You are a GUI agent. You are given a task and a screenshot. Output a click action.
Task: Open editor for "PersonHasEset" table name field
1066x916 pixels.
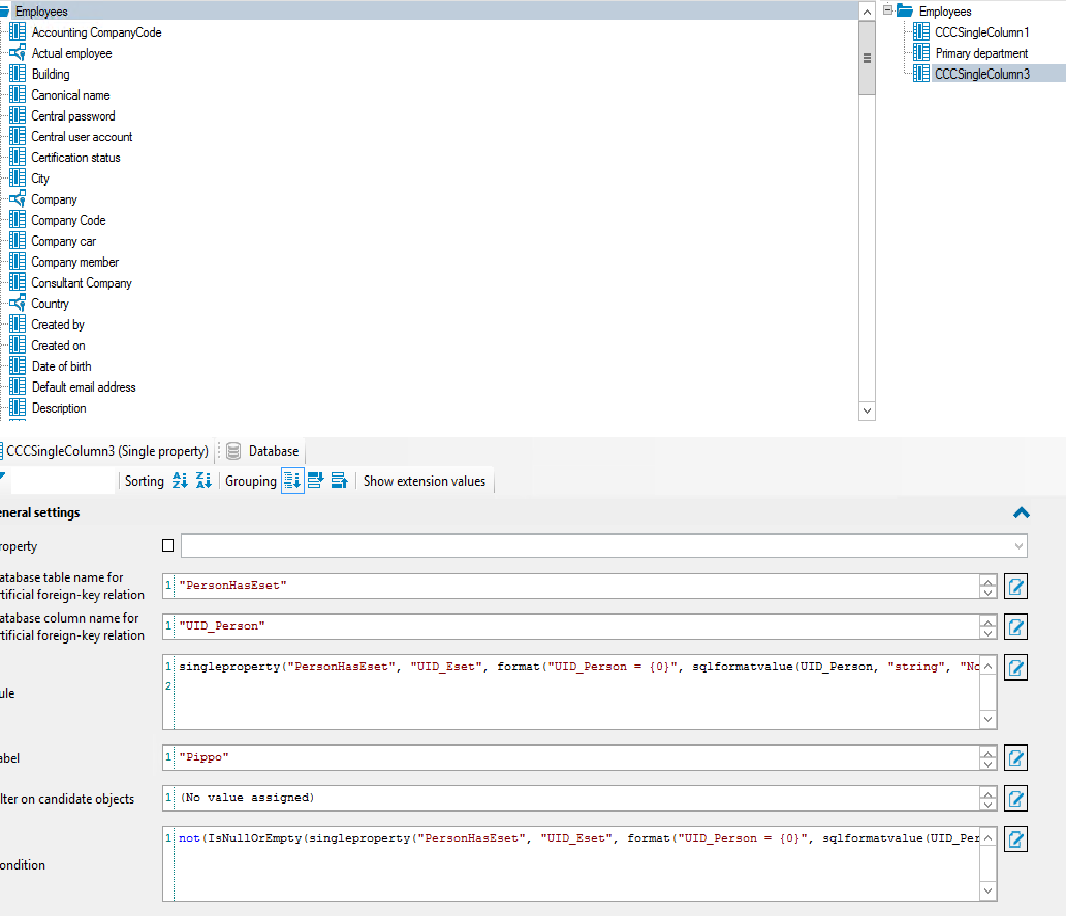click(x=1016, y=586)
